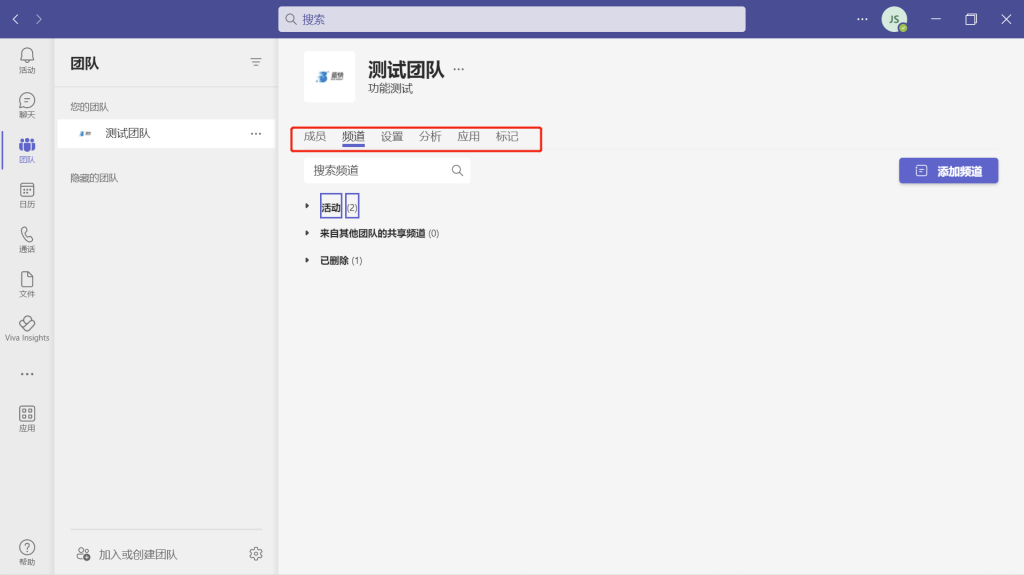
Task: Open the Teams (团队) sidebar icon
Action: pyautogui.click(x=27, y=150)
